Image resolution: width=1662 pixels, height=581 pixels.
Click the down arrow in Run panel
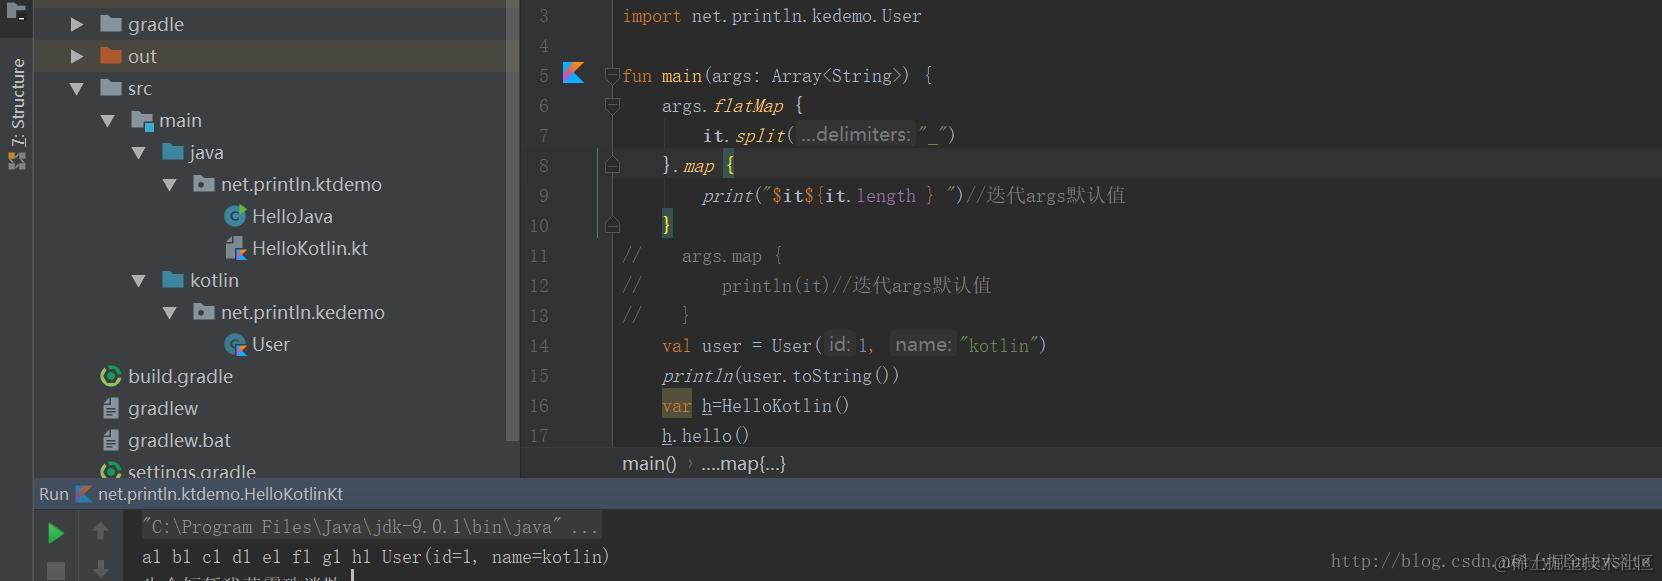pyautogui.click(x=100, y=569)
